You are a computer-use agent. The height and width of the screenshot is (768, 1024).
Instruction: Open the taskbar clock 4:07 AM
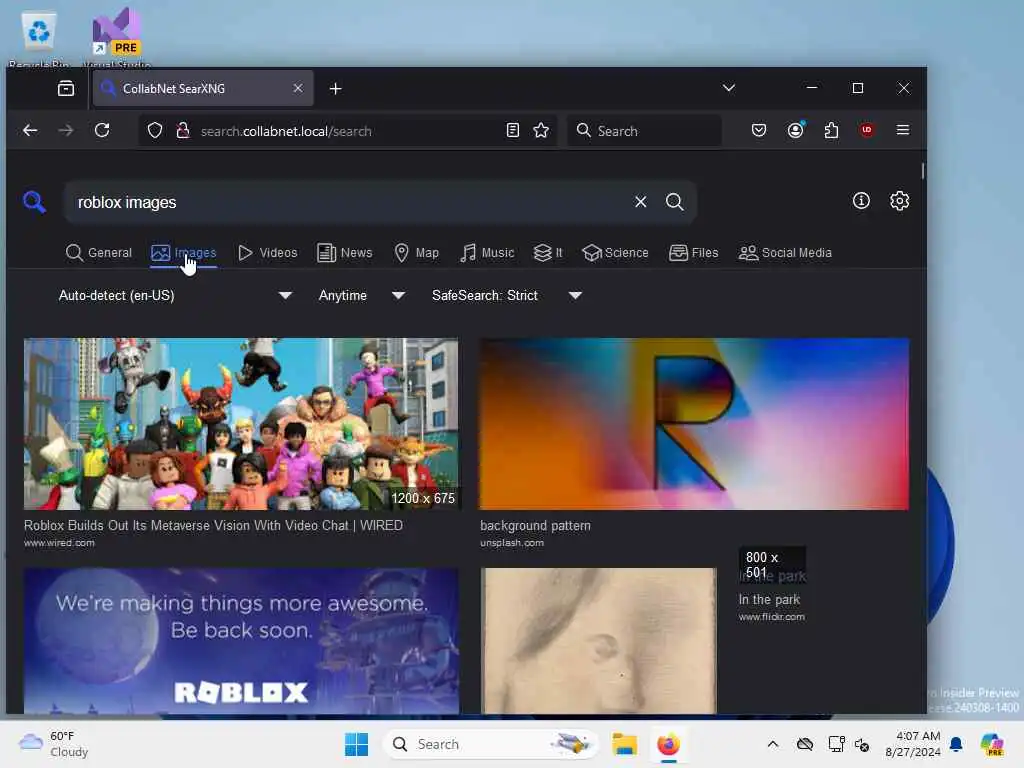(912, 744)
